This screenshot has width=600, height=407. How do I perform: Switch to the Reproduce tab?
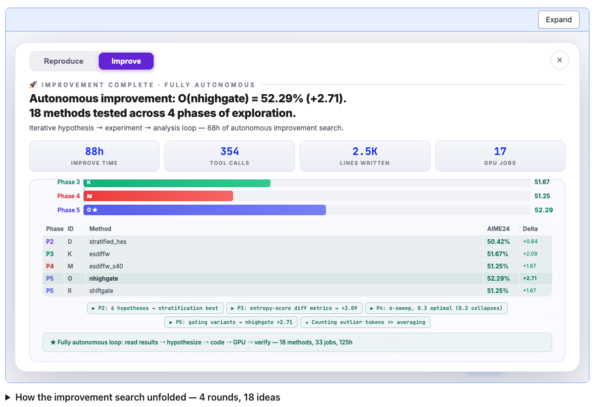click(x=64, y=61)
